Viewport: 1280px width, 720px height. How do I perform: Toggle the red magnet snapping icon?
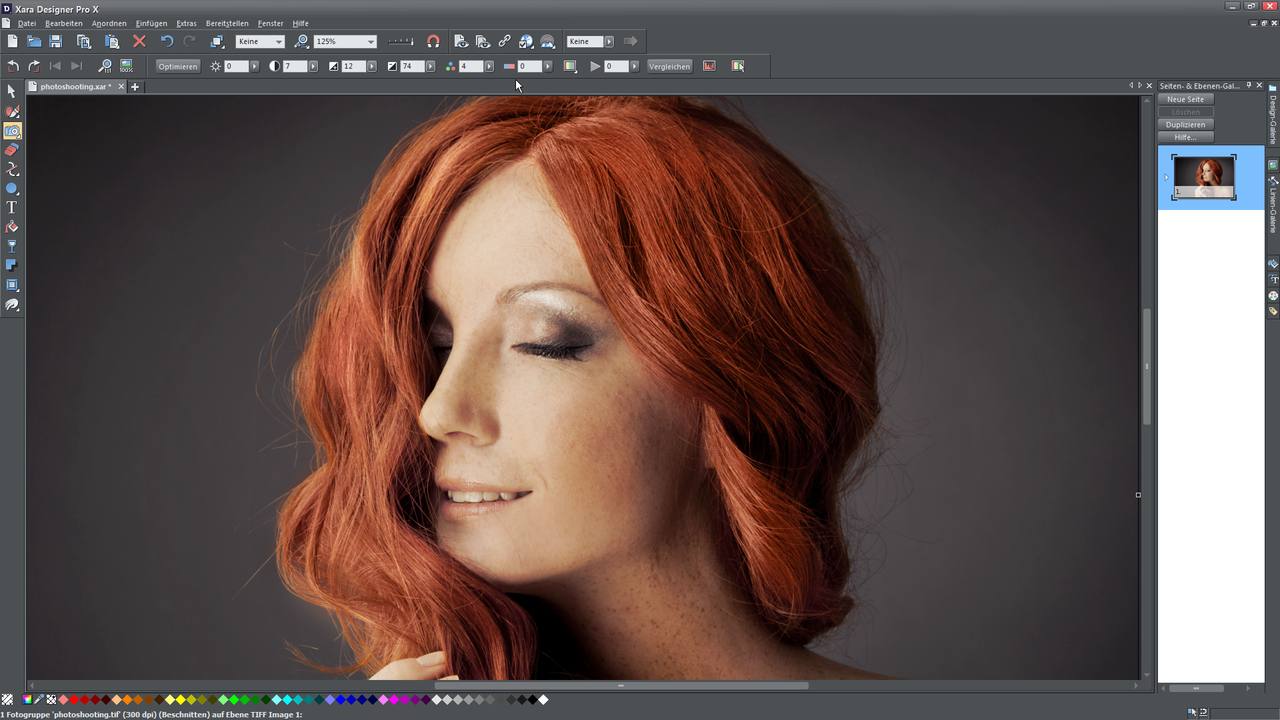[x=433, y=41]
